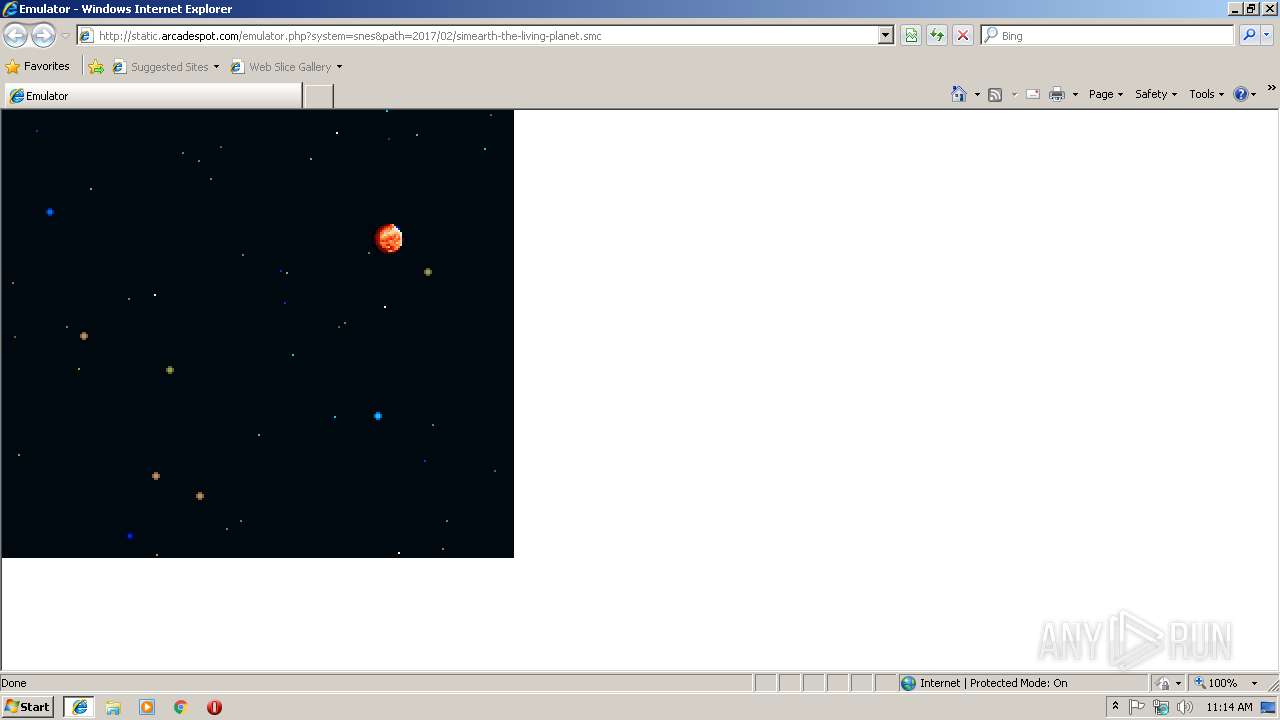Image resolution: width=1280 pixels, height=720 pixels.
Task: Click the red planet in the emulator
Action: [389, 238]
